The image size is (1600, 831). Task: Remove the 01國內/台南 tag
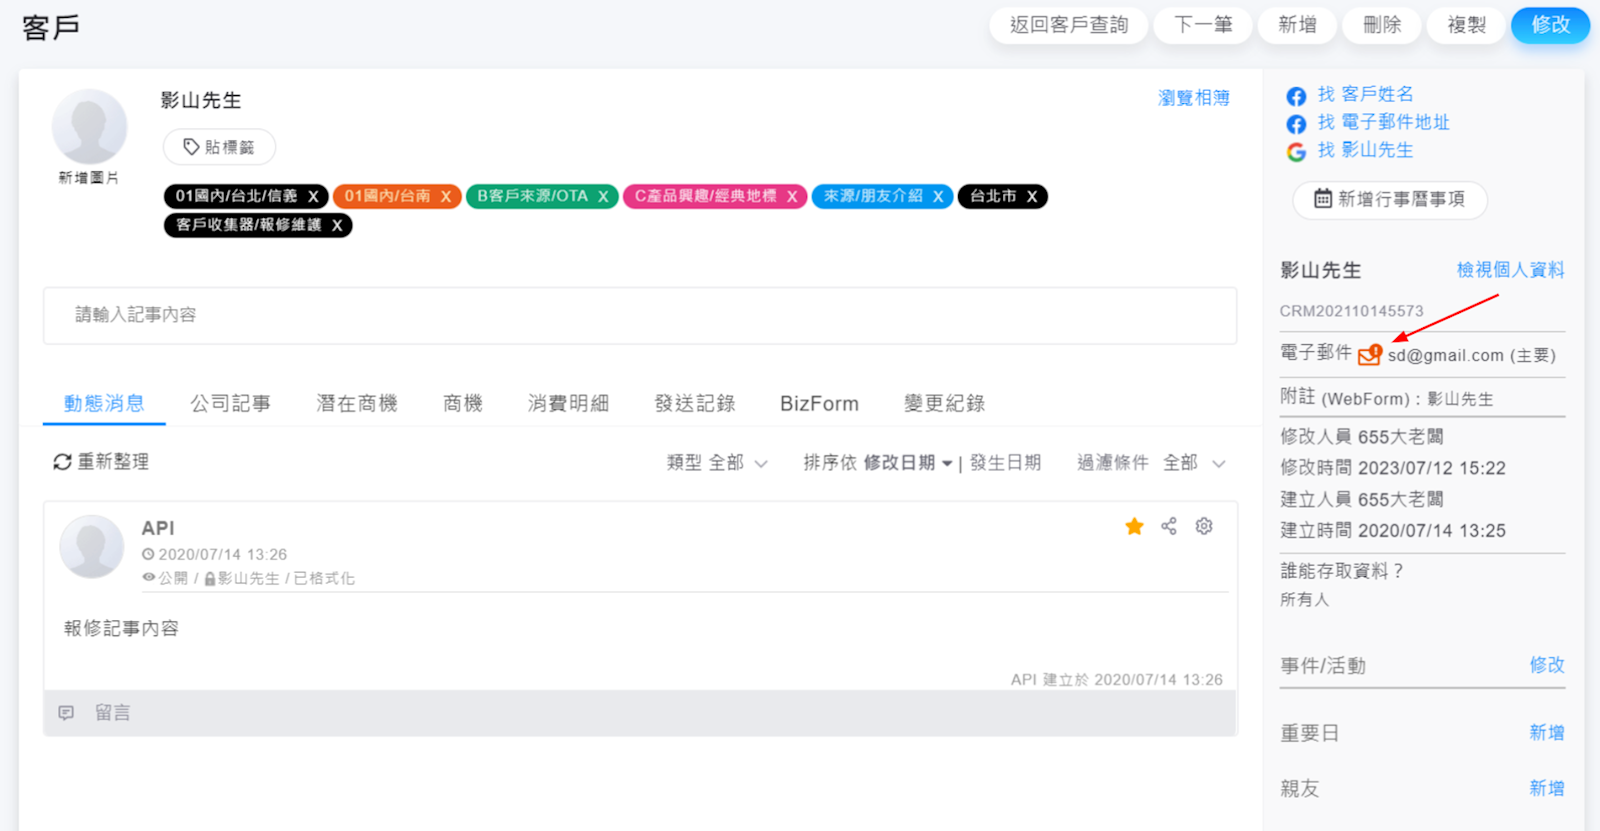tap(446, 197)
